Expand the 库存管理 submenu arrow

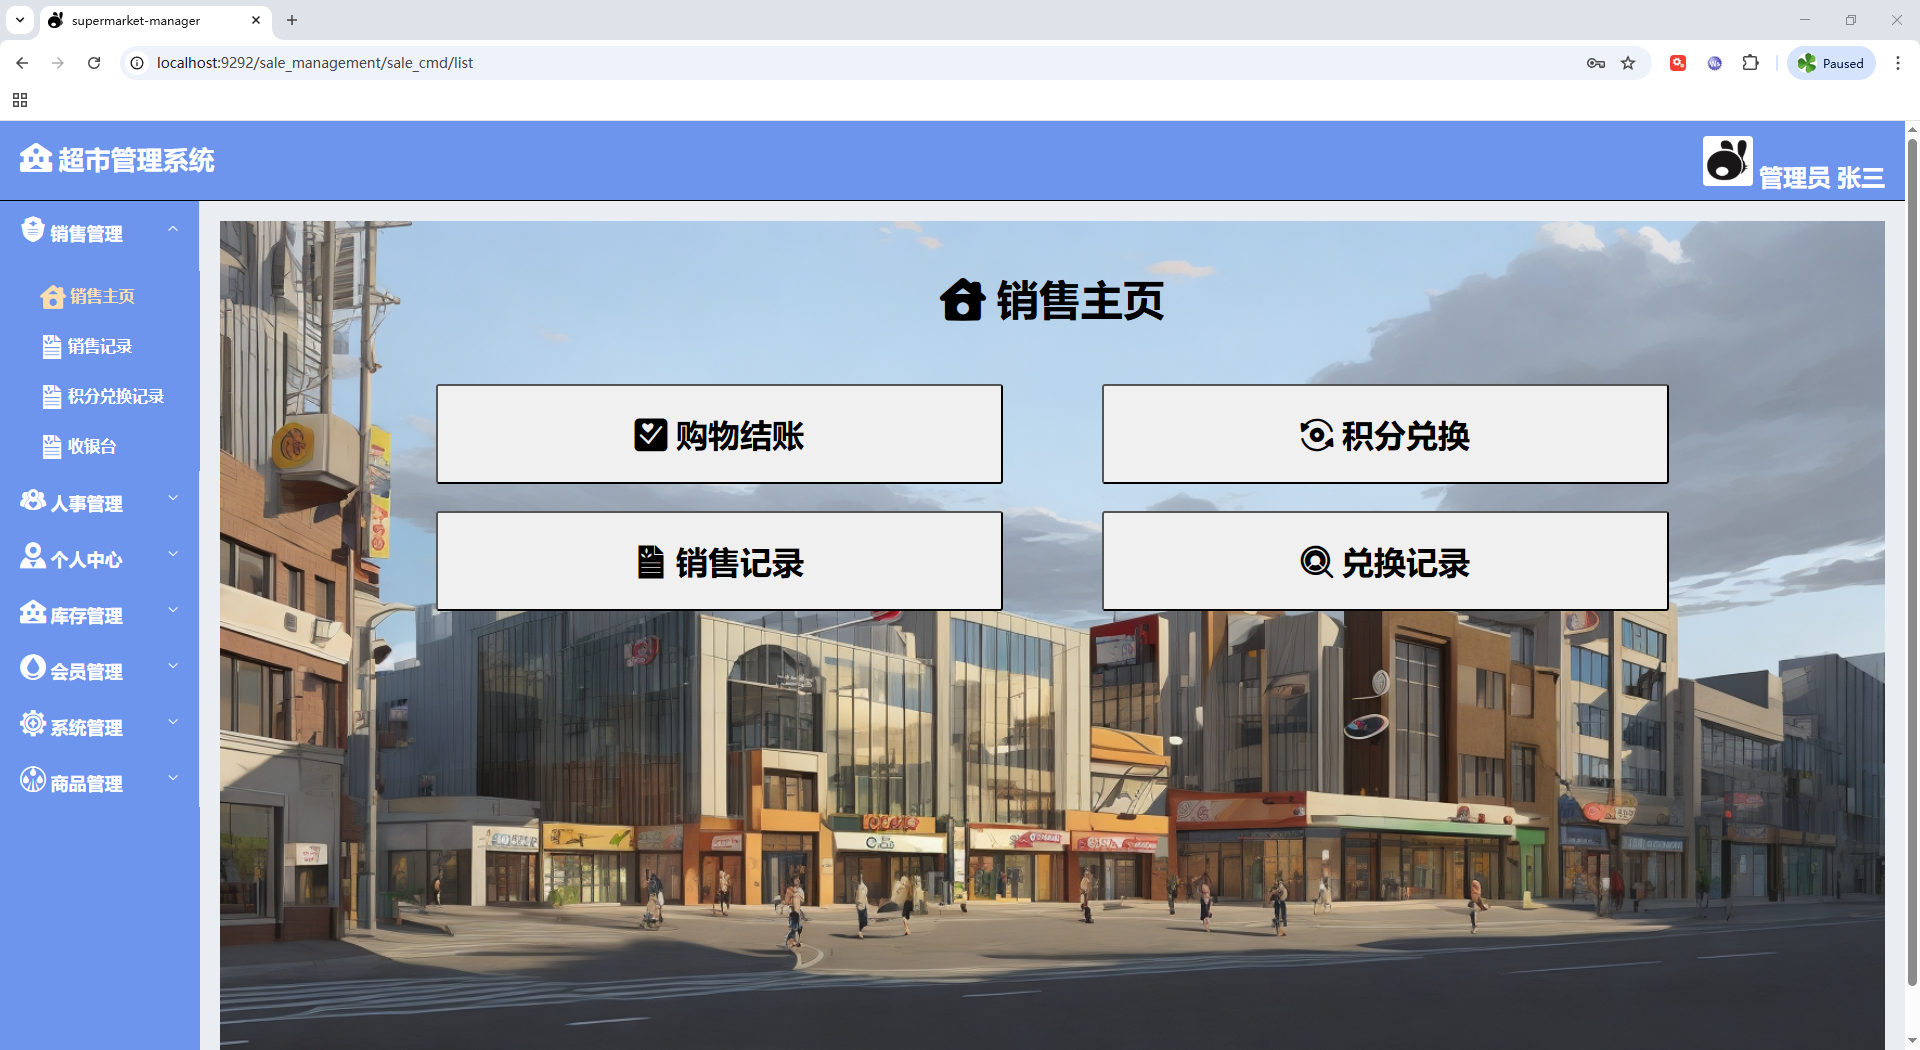coord(173,610)
